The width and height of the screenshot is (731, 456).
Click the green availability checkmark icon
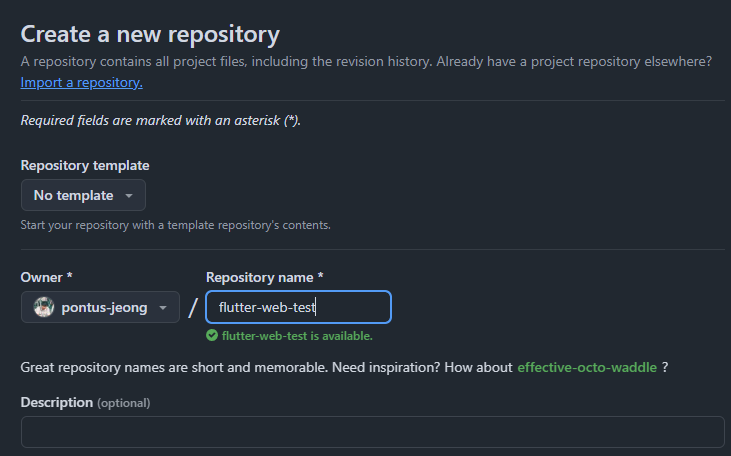click(x=212, y=336)
